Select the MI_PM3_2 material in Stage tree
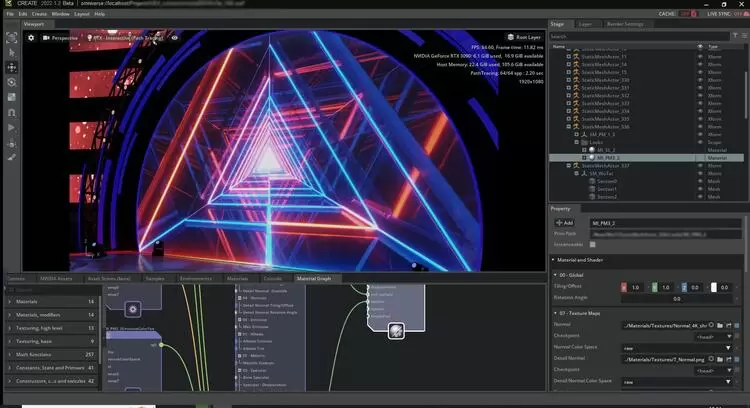The image size is (750, 408). coord(608,158)
